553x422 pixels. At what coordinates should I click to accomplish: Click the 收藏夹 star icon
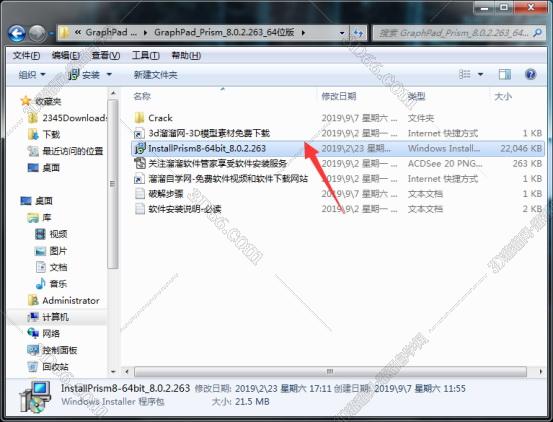[x=26, y=101]
